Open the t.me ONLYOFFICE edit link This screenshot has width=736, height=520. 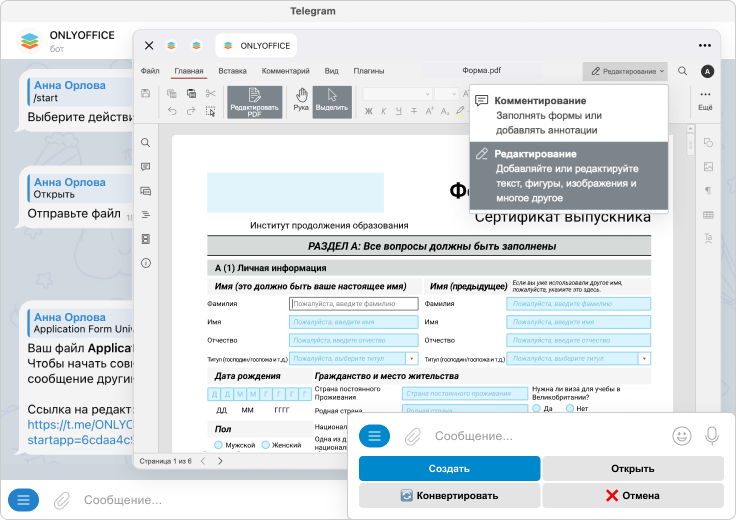point(80,432)
